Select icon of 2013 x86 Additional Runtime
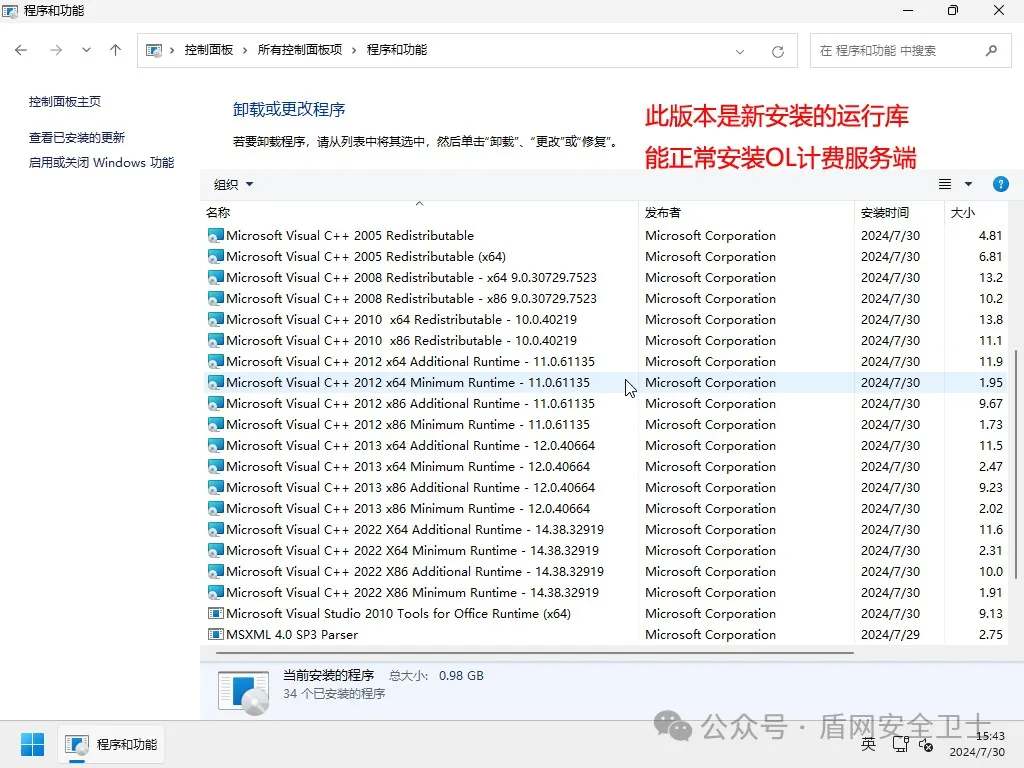 (216, 487)
